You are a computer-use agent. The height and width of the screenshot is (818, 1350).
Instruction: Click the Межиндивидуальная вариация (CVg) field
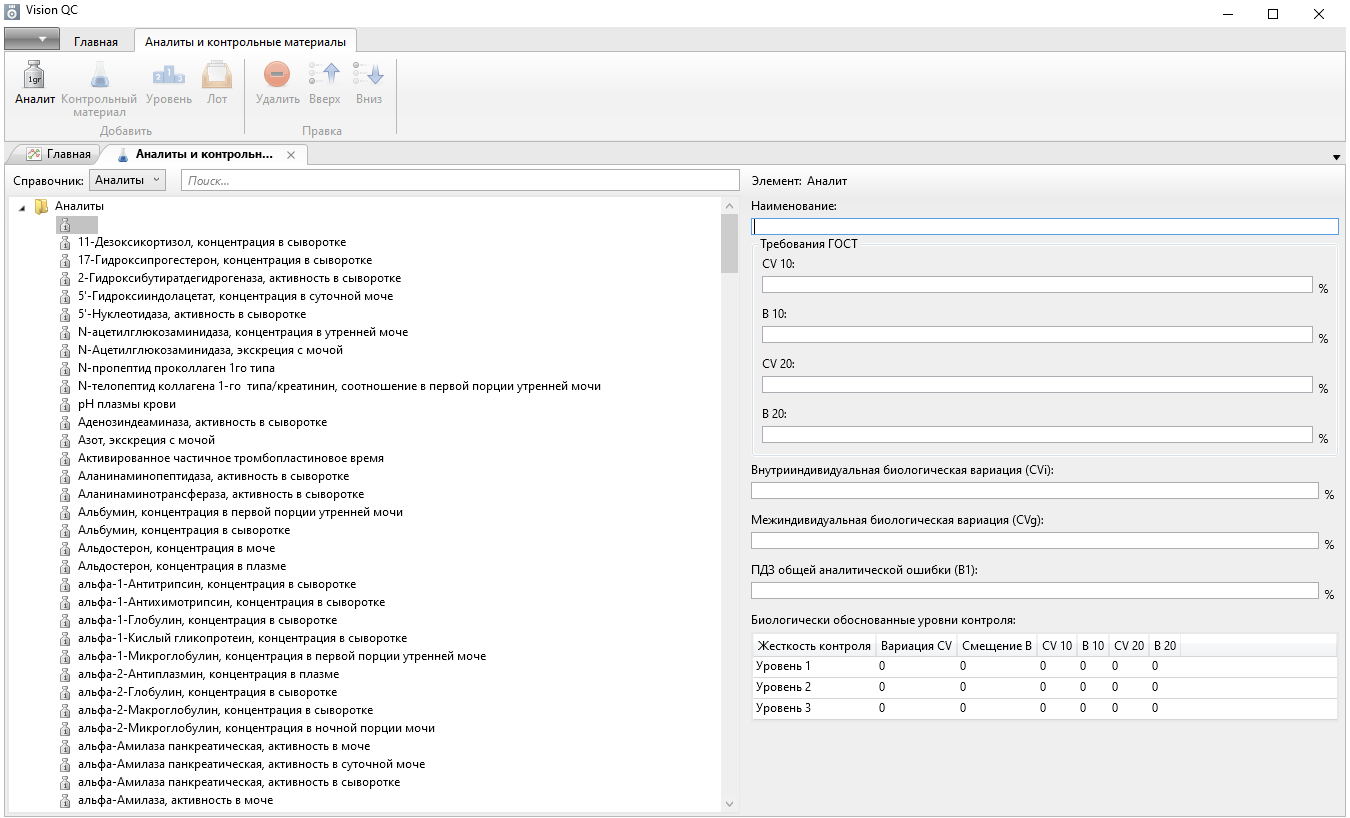(x=1035, y=541)
